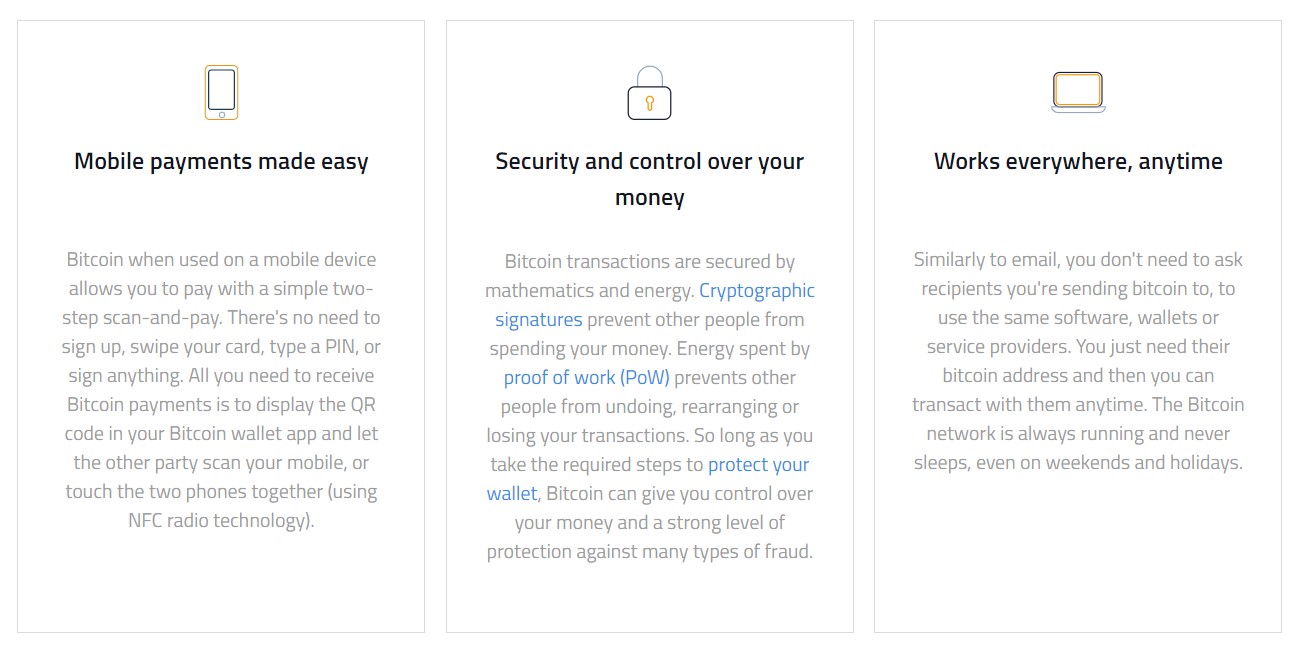Follow the proof of work (PoW) link

pyautogui.click(x=586, y=378)
